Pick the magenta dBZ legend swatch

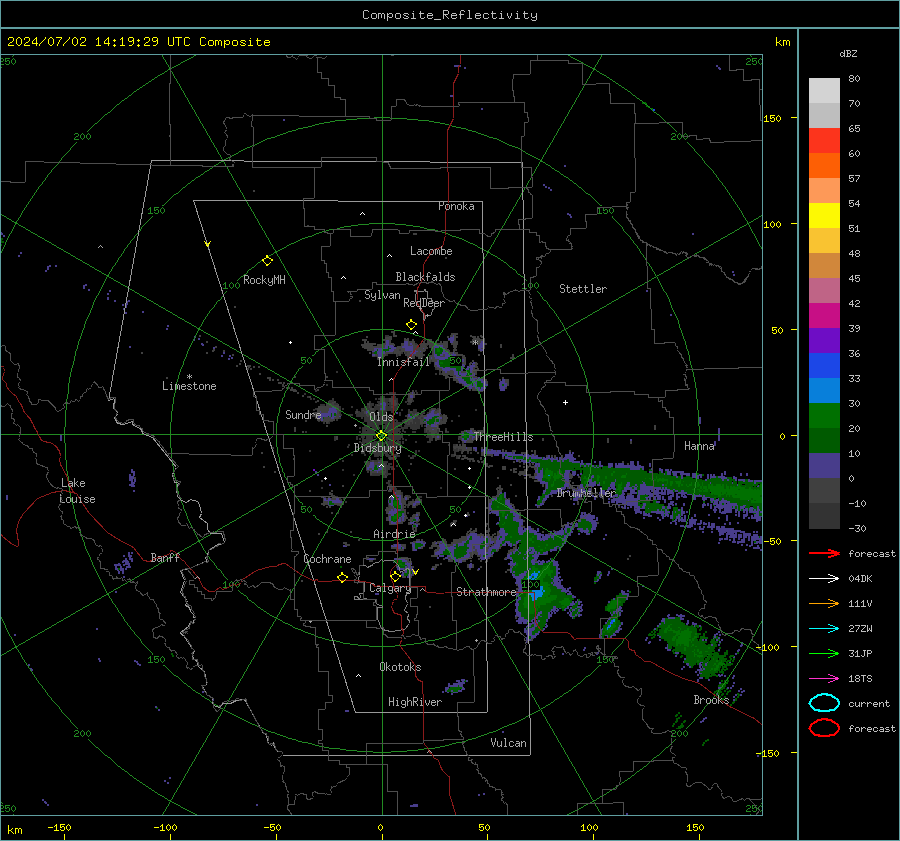coord(824,315)
